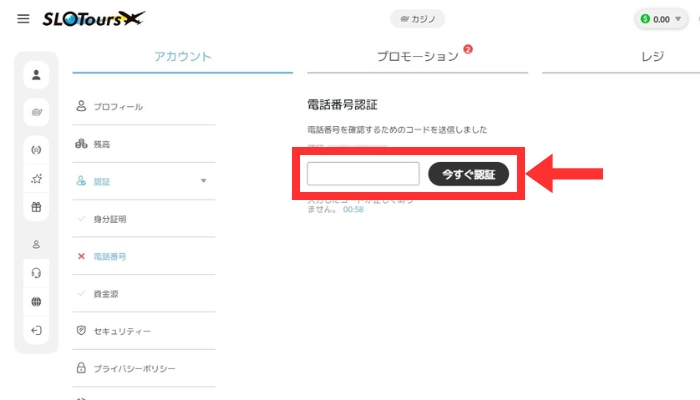
Task: Click the headset support icon in sidebar
Action: (36, 273)
